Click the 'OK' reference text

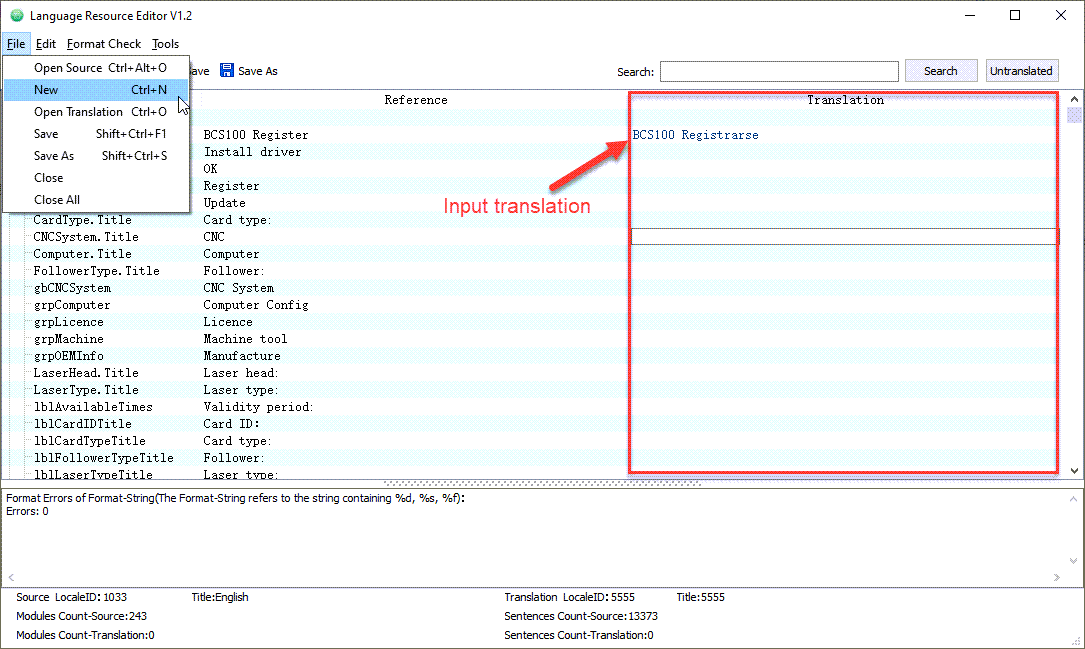(x=210, y=169)
